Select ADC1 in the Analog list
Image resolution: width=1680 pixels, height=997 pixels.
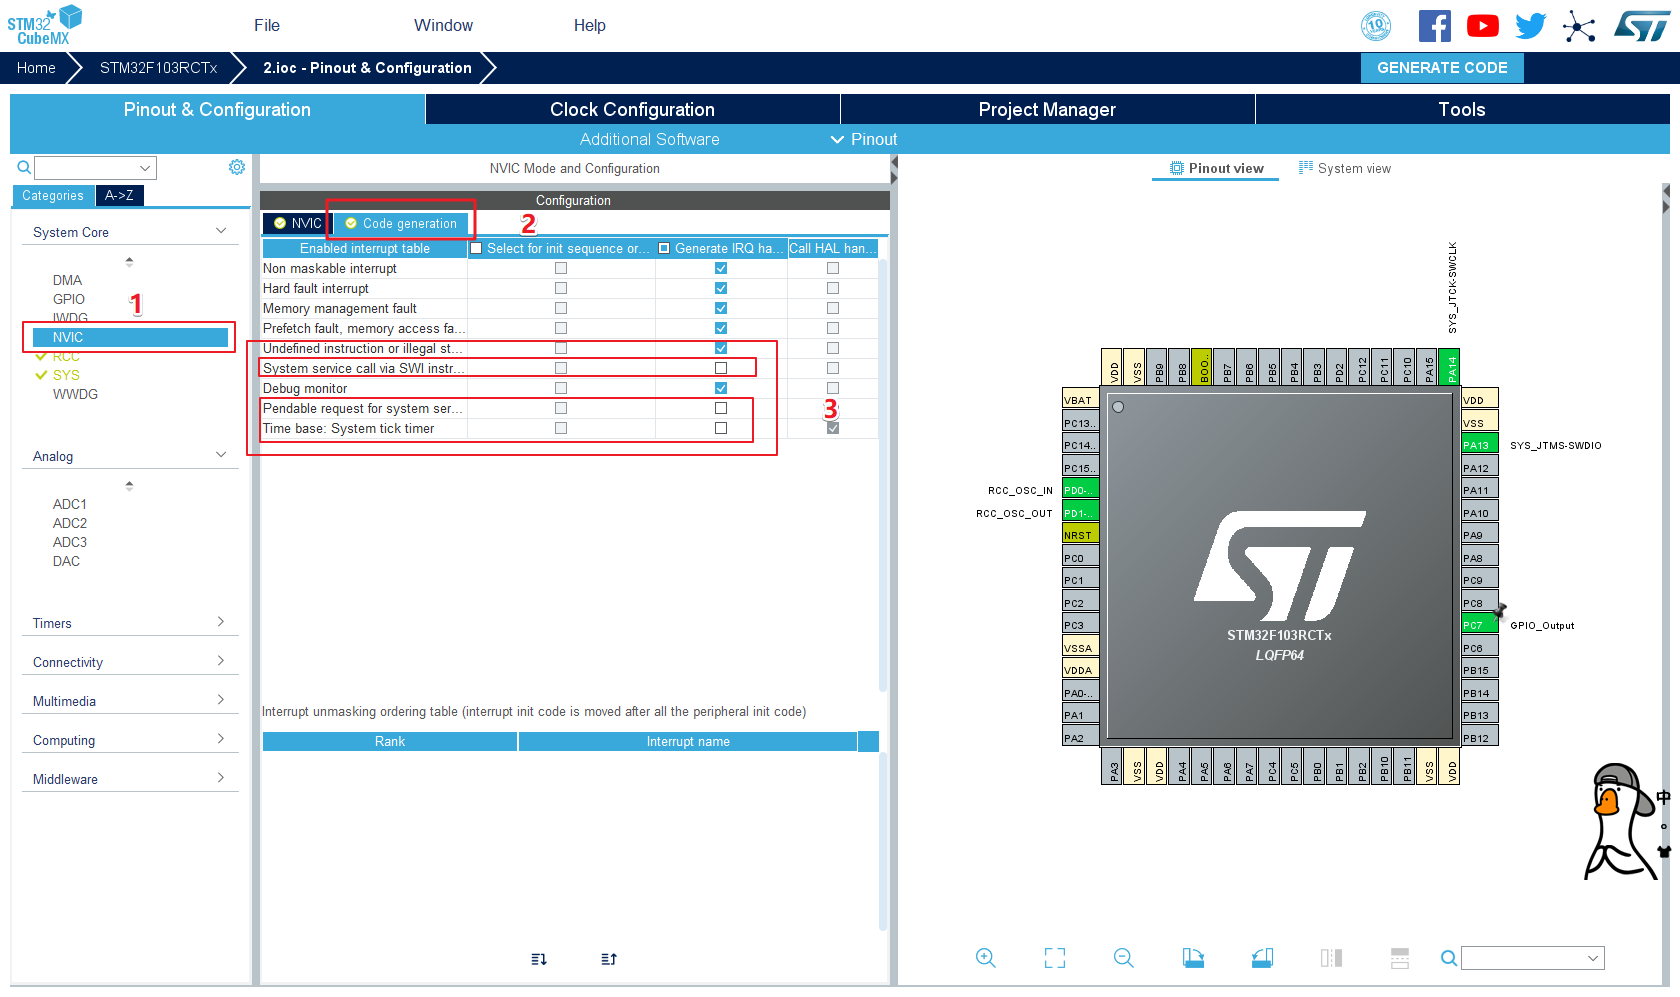click(70, 504)
